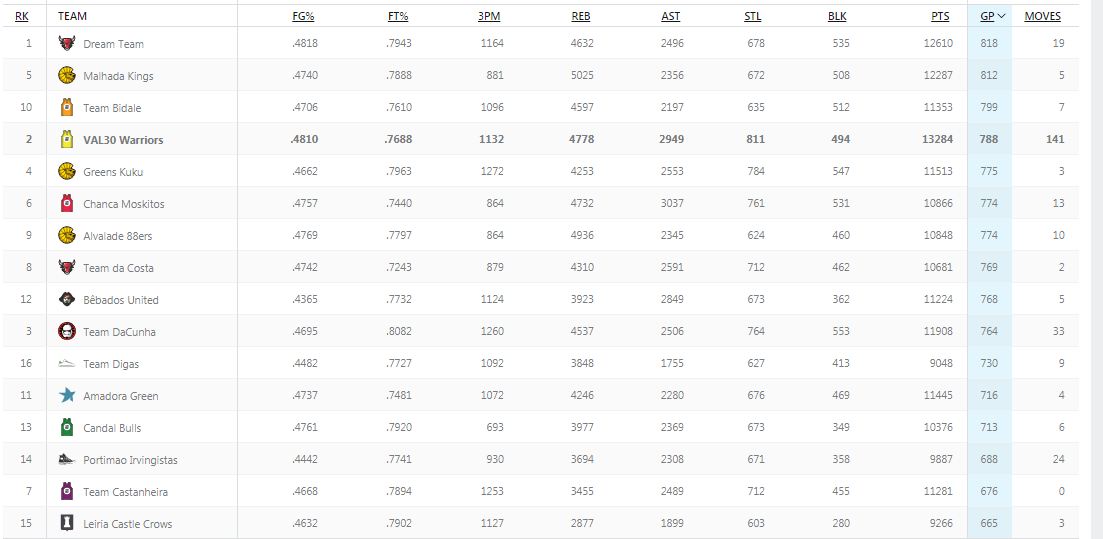
Task: Click Candal Bulls green jersey icon
Action: 67,427
